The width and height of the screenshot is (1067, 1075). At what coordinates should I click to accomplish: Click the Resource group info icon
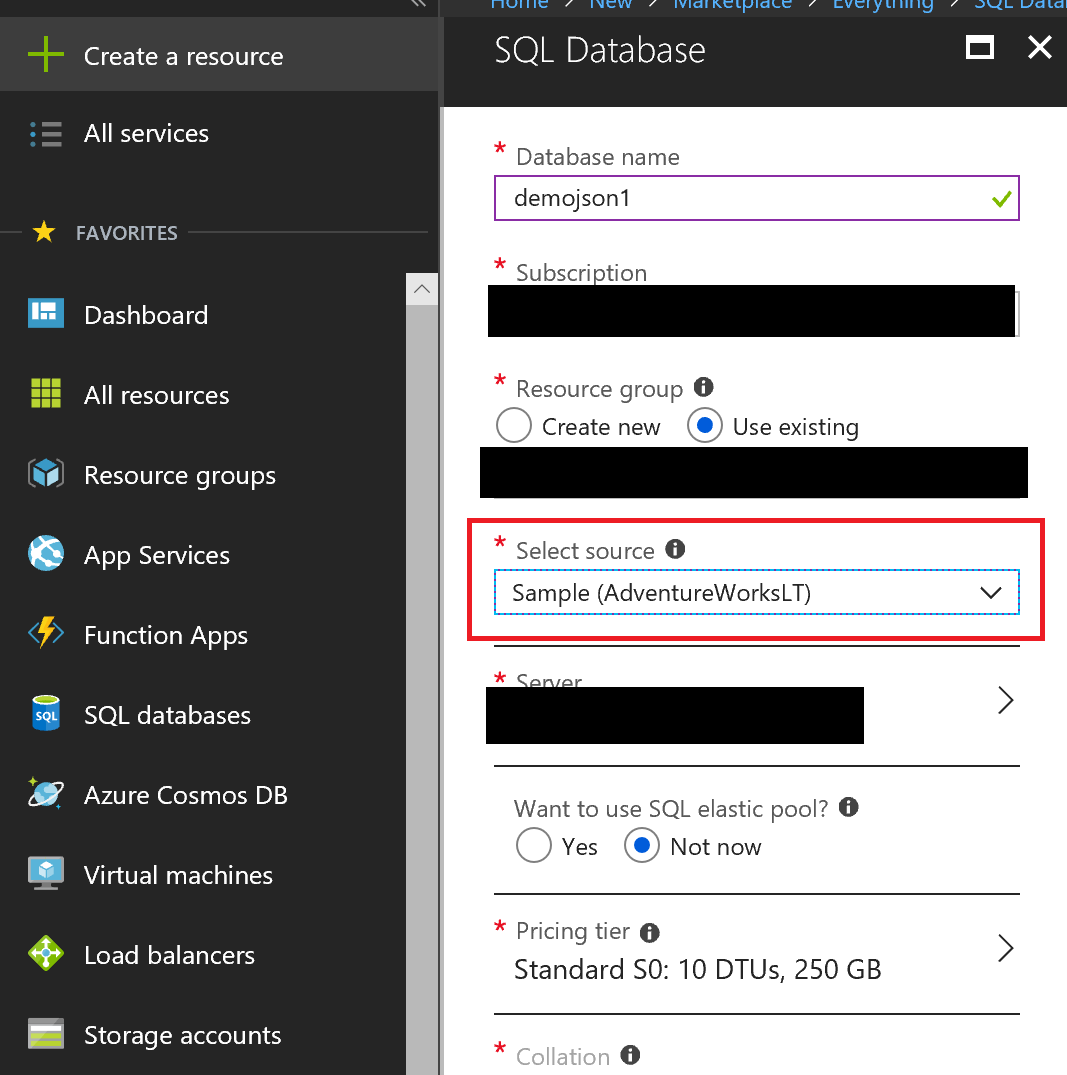pyautogui.click(x=704, y=387)
